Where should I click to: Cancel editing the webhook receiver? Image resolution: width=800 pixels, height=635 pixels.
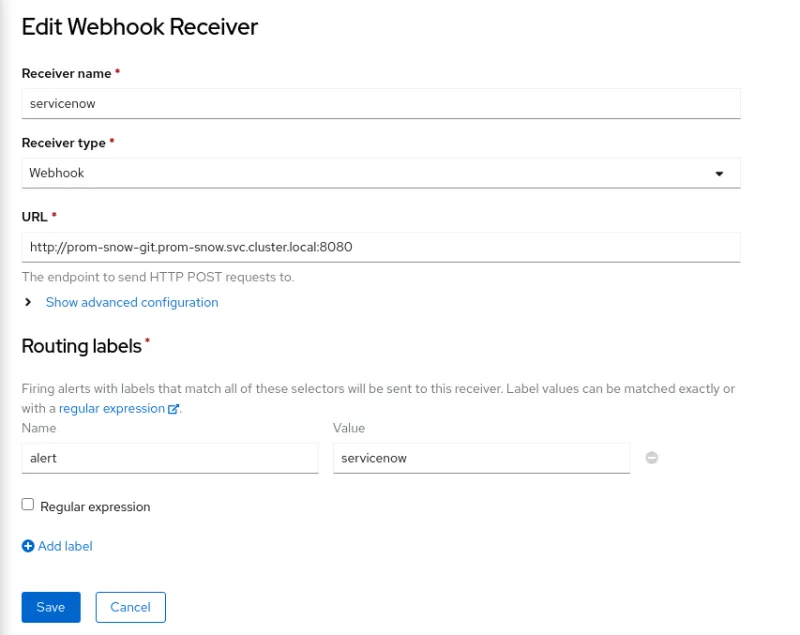130,607
